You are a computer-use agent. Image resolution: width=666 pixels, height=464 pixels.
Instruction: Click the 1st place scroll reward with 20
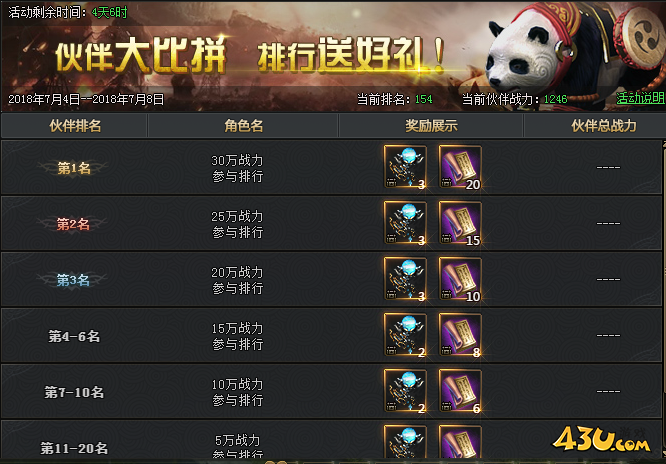[460, 167]
